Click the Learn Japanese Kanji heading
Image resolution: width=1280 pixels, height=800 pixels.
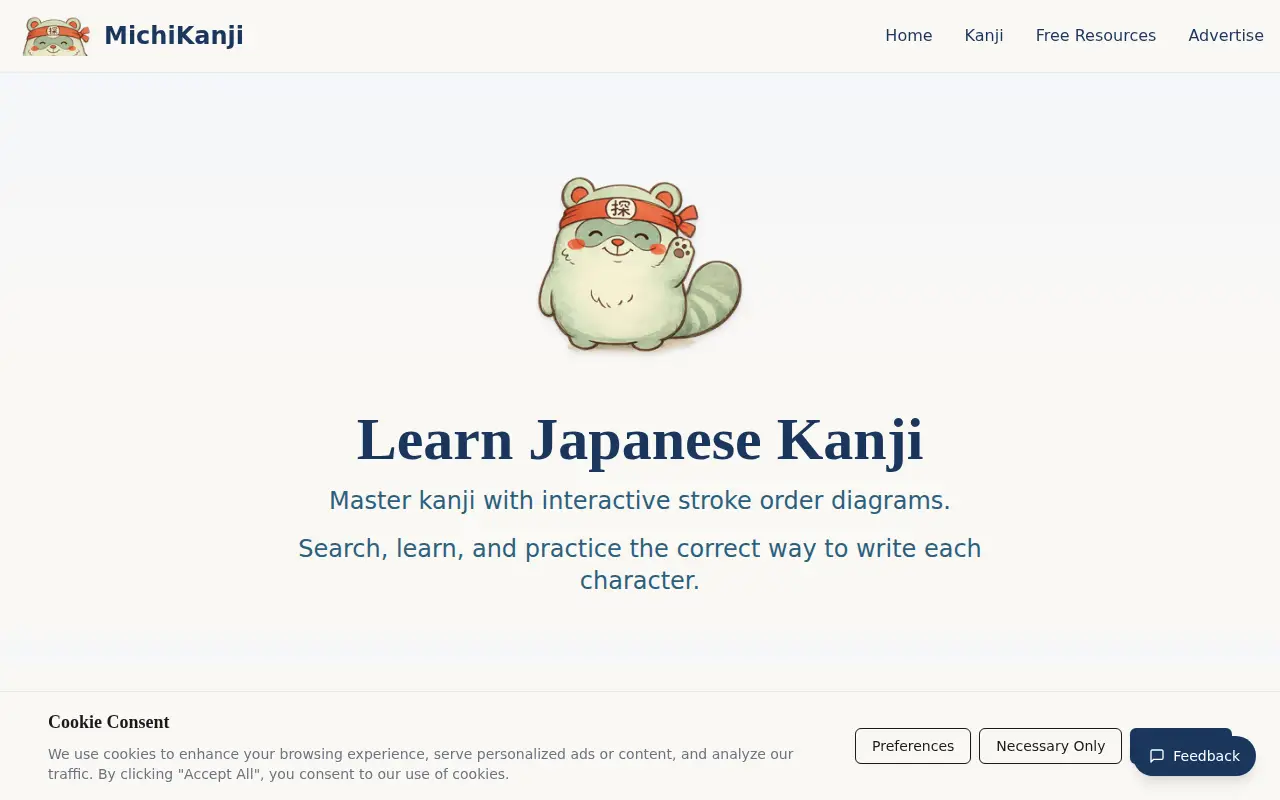(640, 440)
